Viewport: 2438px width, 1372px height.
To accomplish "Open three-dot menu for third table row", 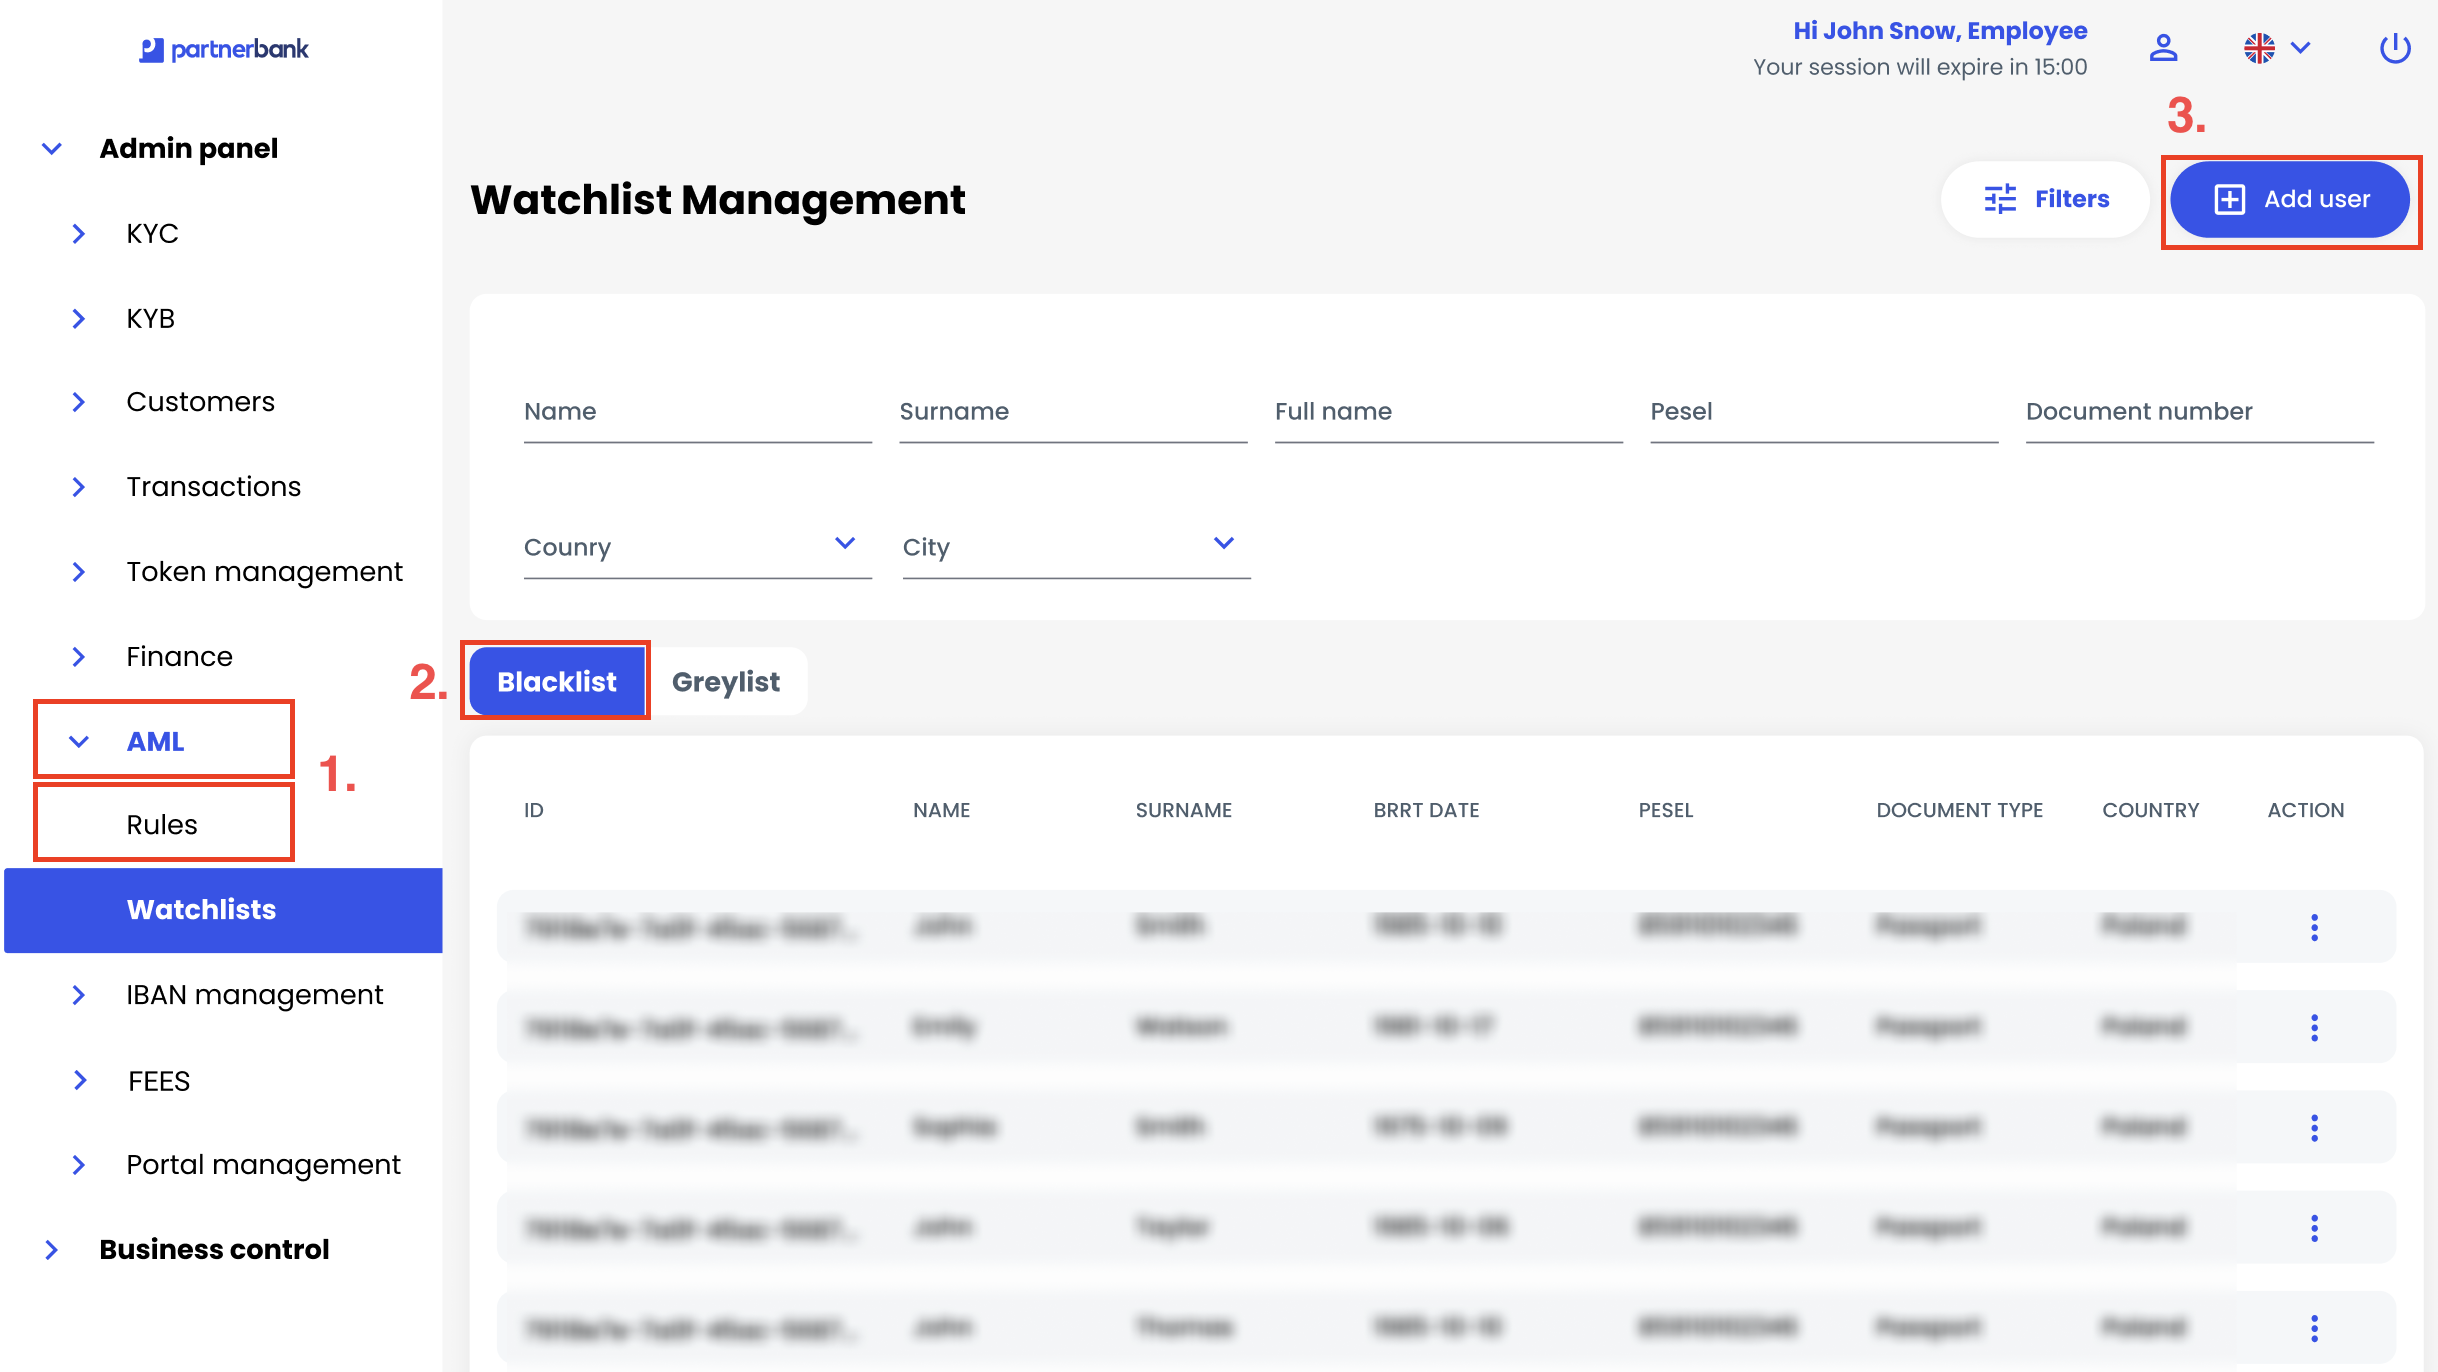I will click(2314, 1128).
